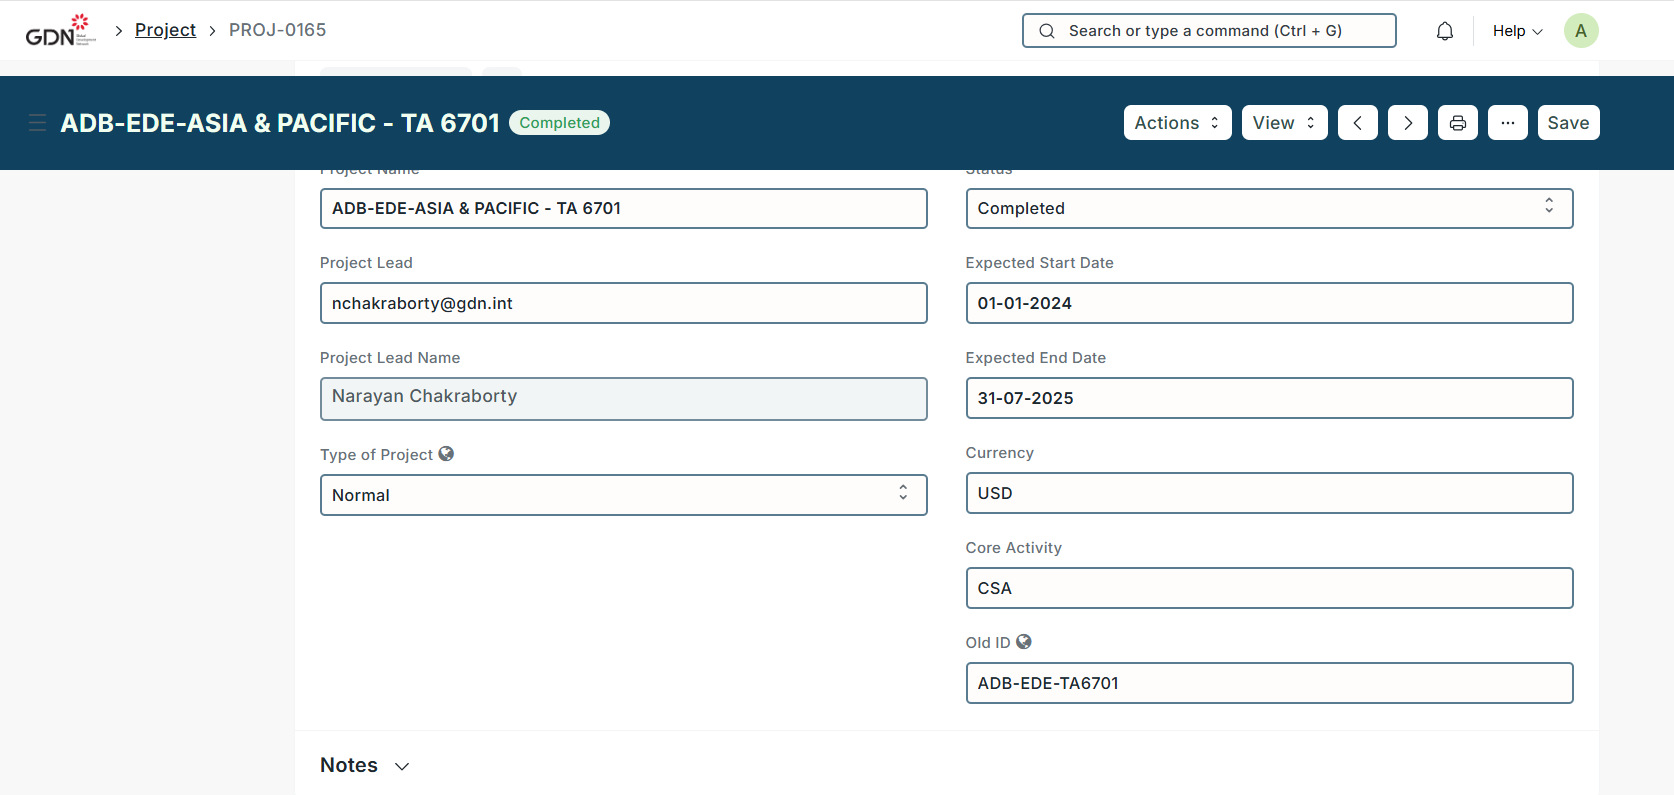
Task: Click globe icon beside Type of Project
Action: click(446, 454)
